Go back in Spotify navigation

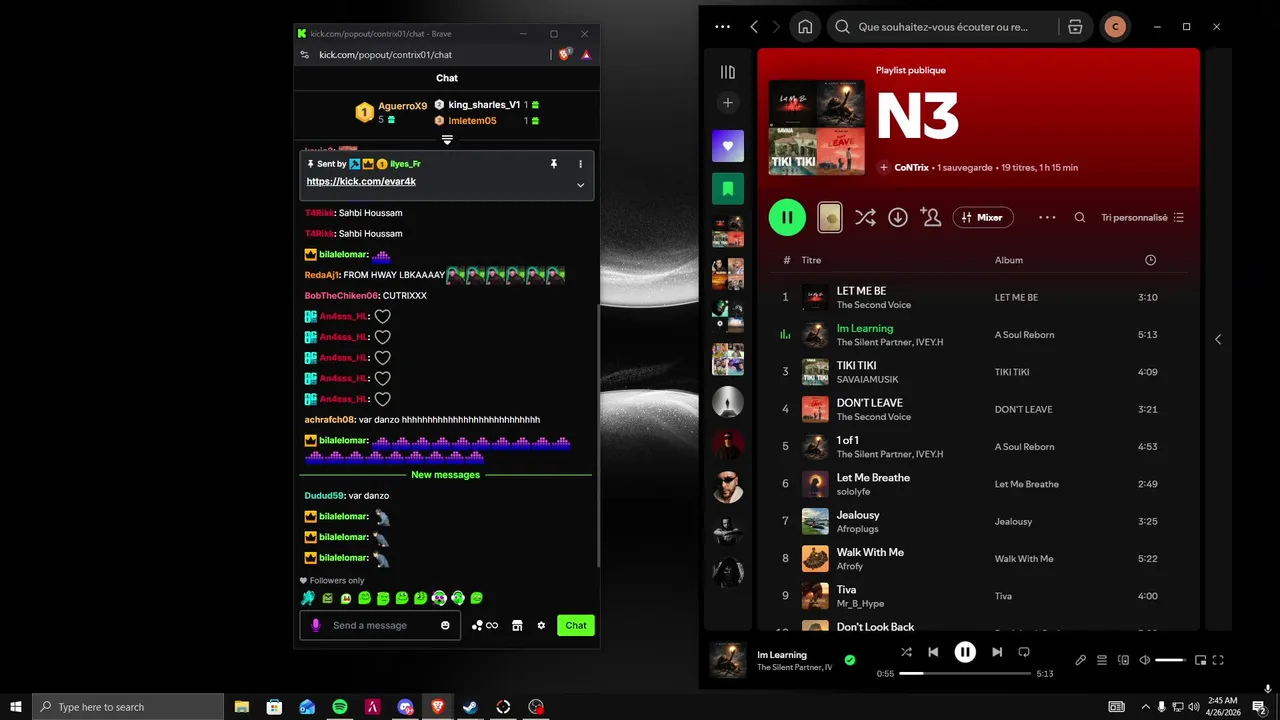coord(754,27)
